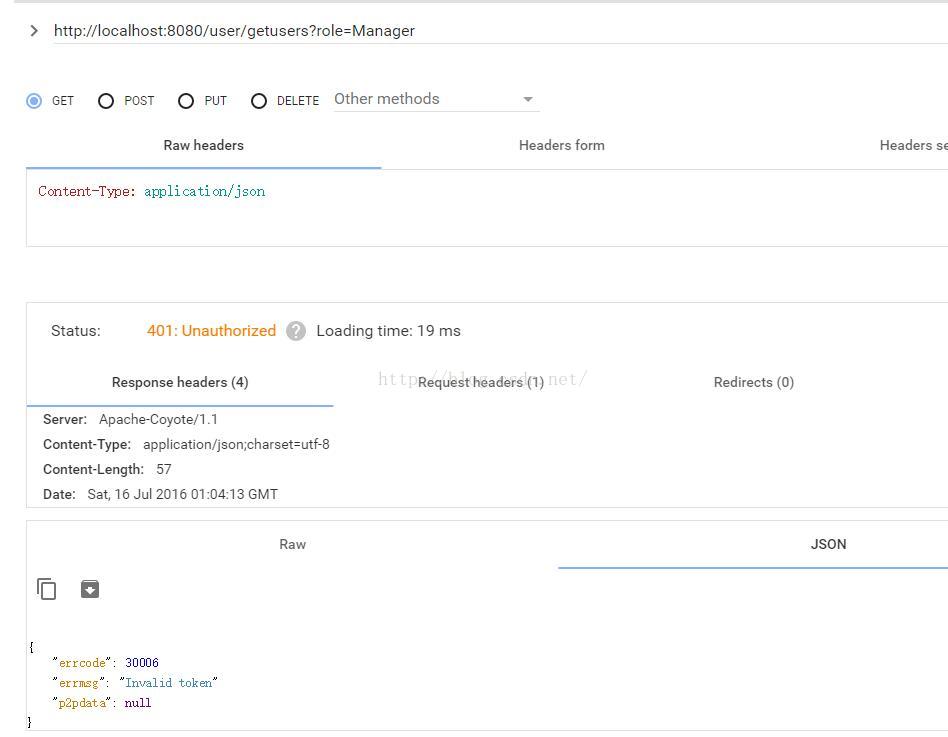Expand the URL details chevron arrow

click(34, 31)
